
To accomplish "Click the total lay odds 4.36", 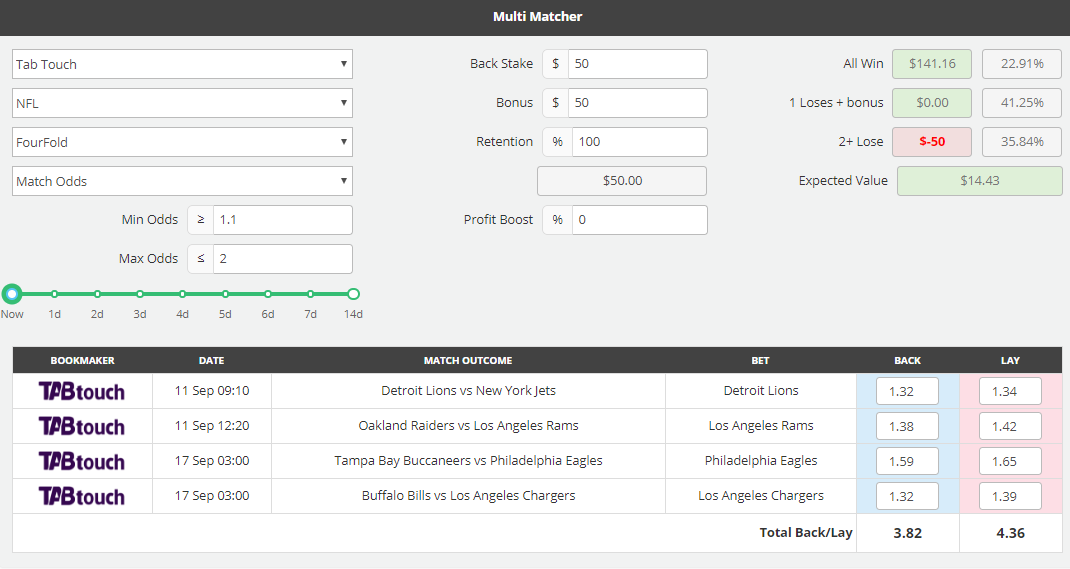I will [1011, 533].
